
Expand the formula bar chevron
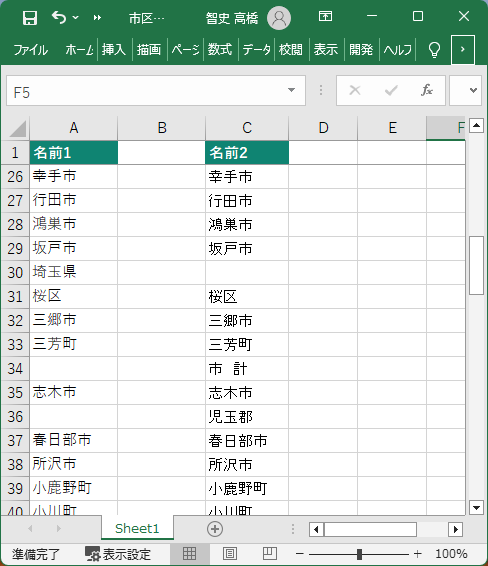pyautogui.click(x=473, y=90)
